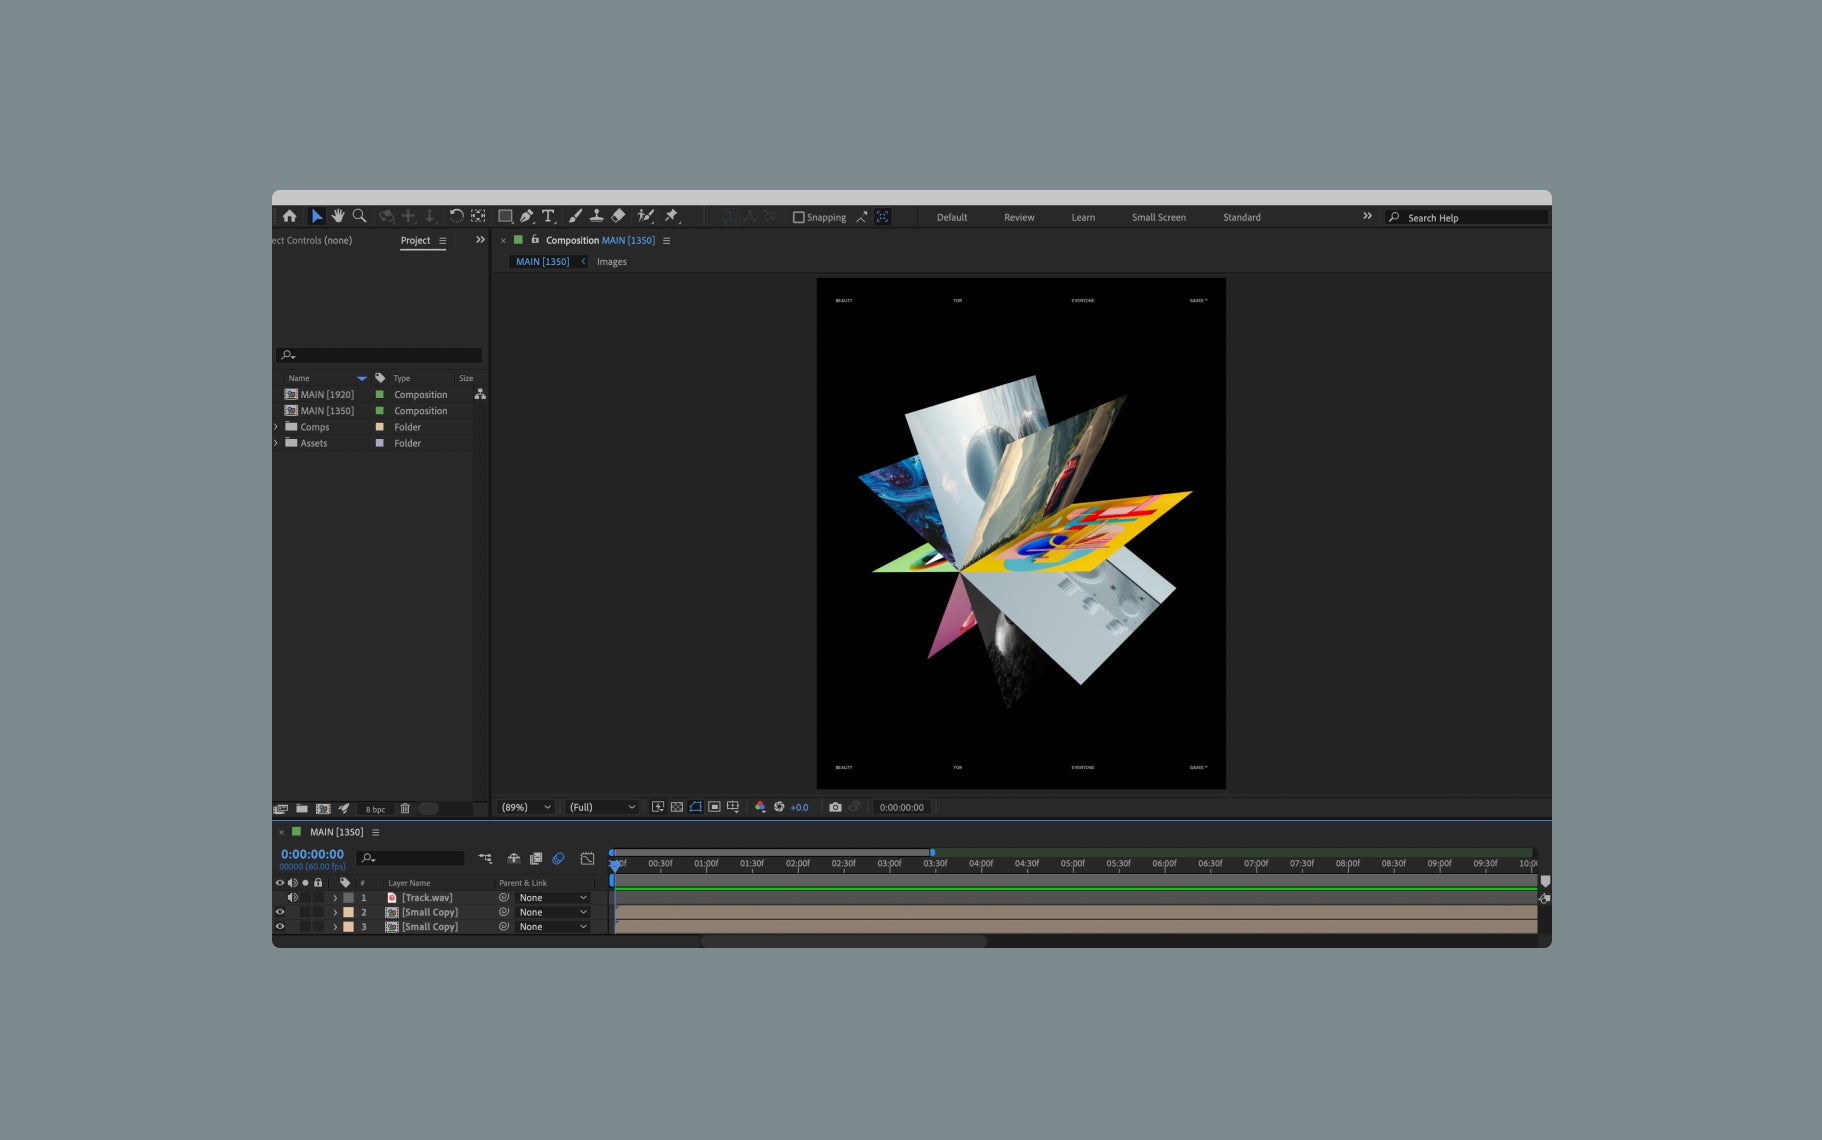
Task: Create a new composition from Project panel
Action: [x=323, y=809]
